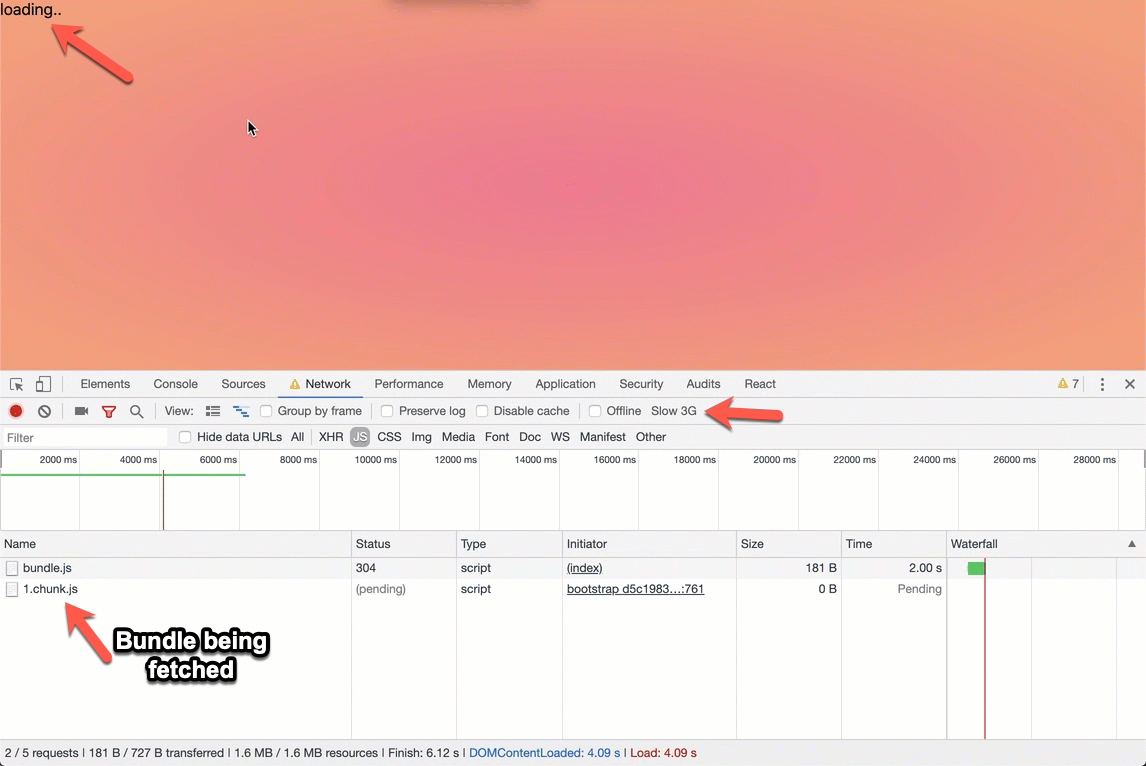Image resolution: width=1146 pixels, height=766 pixels.
Task: Sort by the Status column header
Action: (404, 544)
